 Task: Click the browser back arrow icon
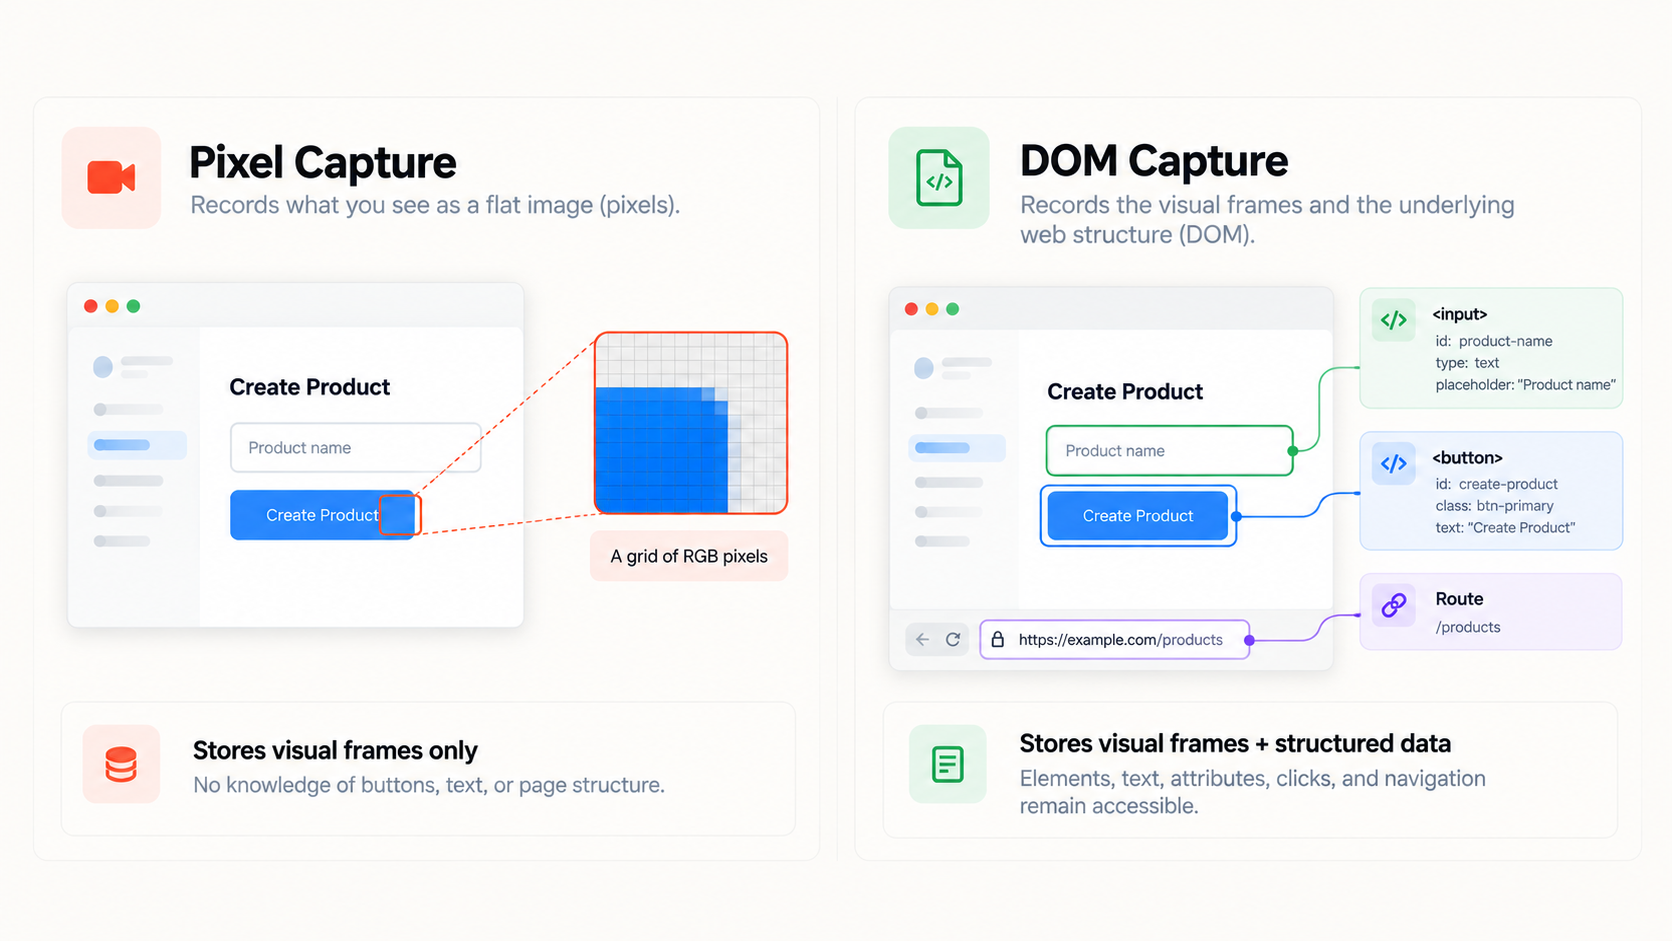click(x=922, y=639)
